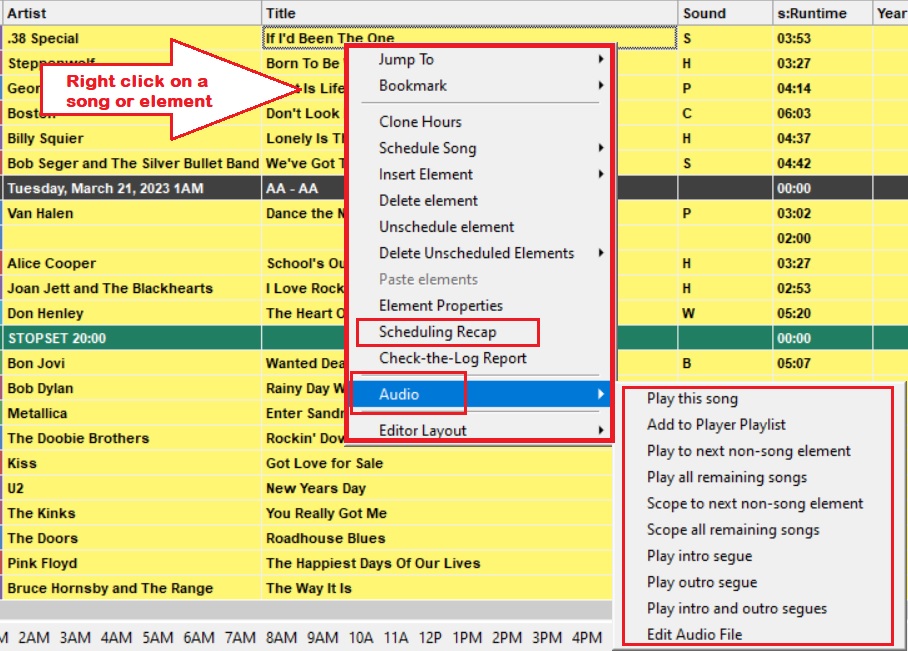Jump to 8AM on the hour timeline

click(281, 637)
